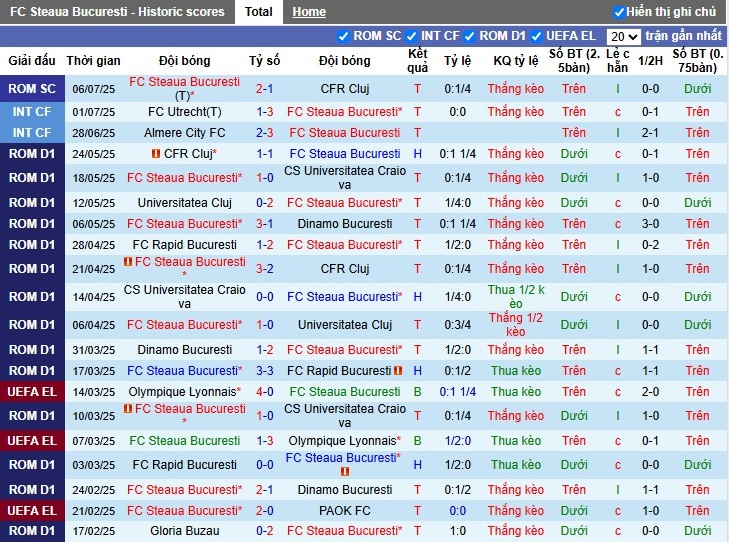Viewport: 729px width, 542px height.
Task: Open Gloria Buzau team link
Action: pos(185,530)
